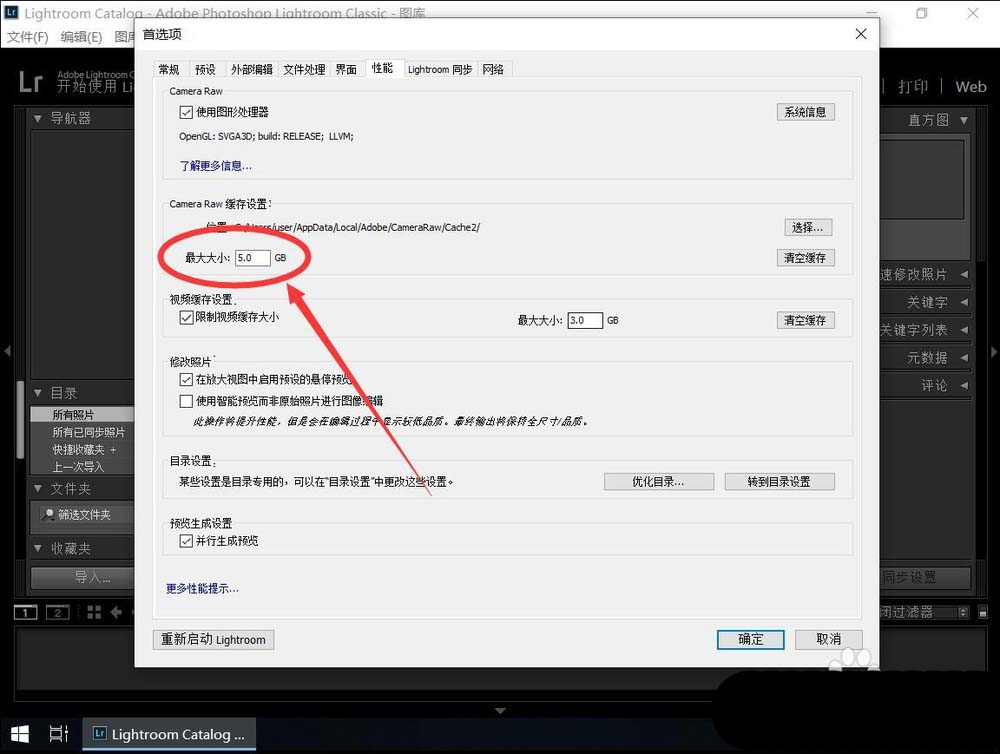Image resolution: width=1000 pixels, height=754 pixels.
Task: Collapse the 直方图 panel
Action: coord(964,120)
